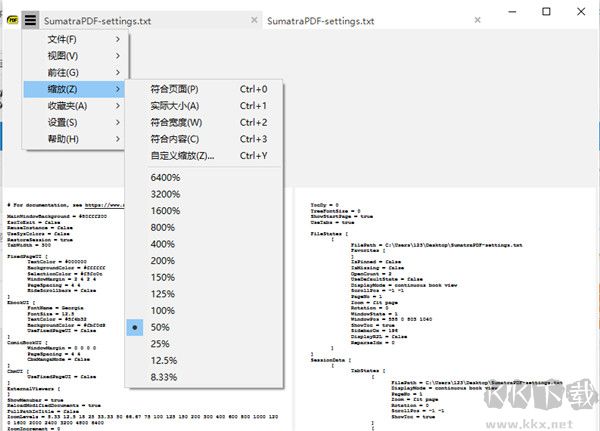Click the SumatraPDF app logo icon

(x=13, y=20)
